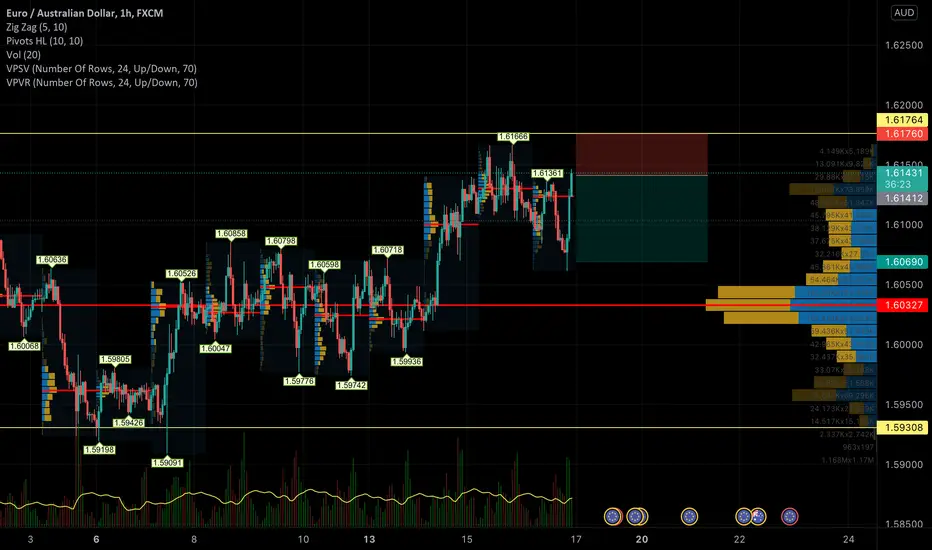Click the 1.60598 pivot high label
The width and height of the screenshot is (932, 550).
[x=324, y=265]
